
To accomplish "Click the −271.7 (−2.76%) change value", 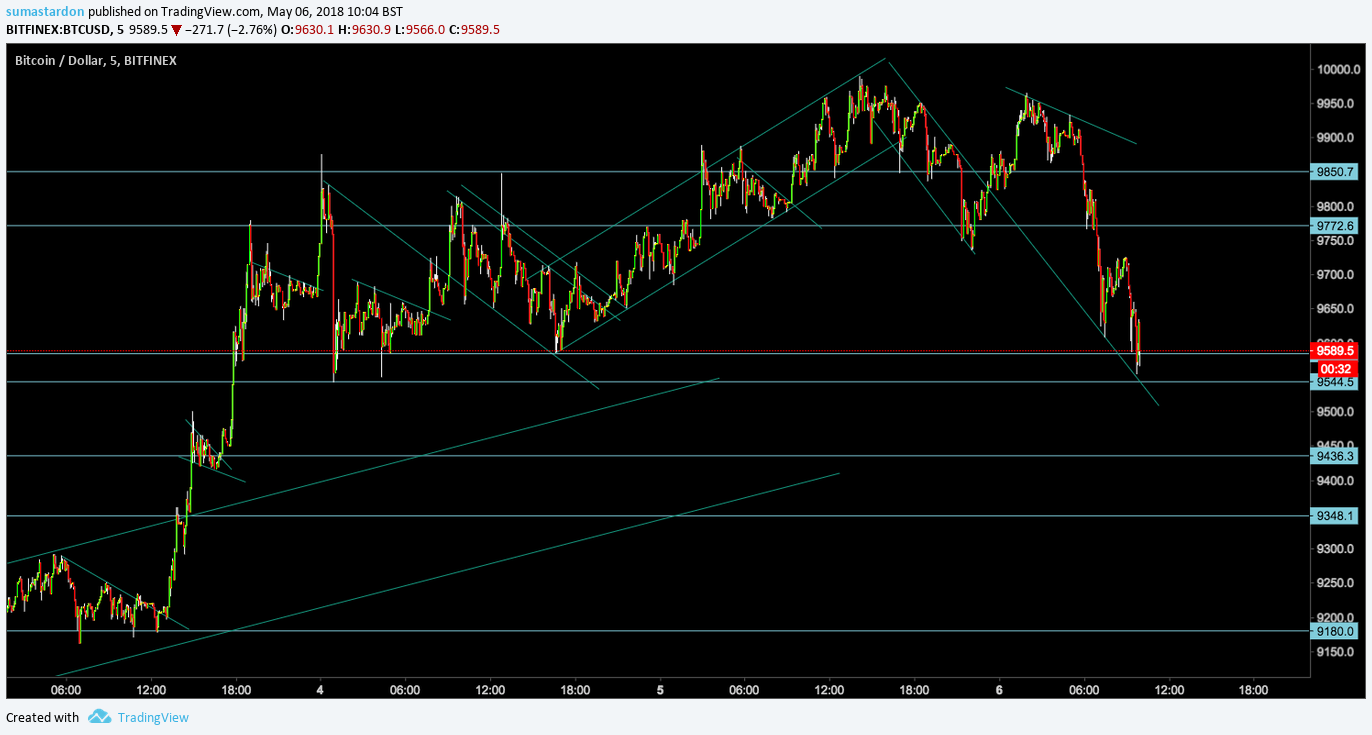I will (x=233, y=29).
